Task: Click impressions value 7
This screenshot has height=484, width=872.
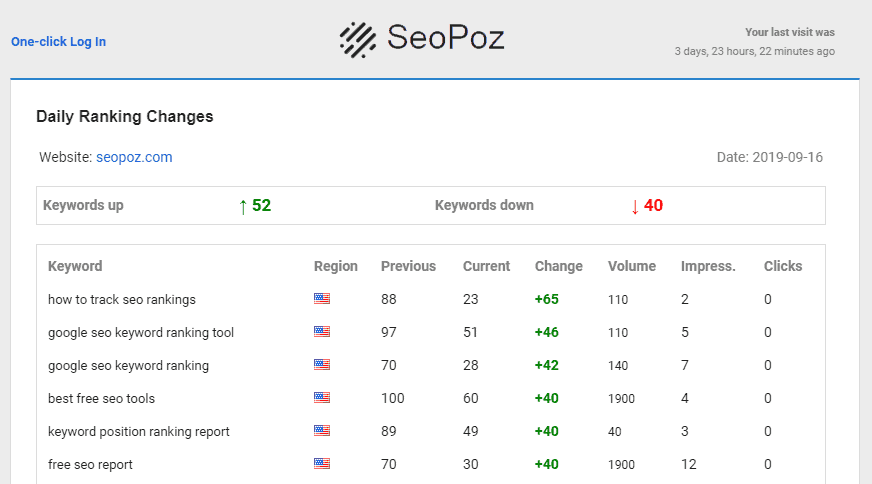Action: pyautogui.click(x=685, y=366)
